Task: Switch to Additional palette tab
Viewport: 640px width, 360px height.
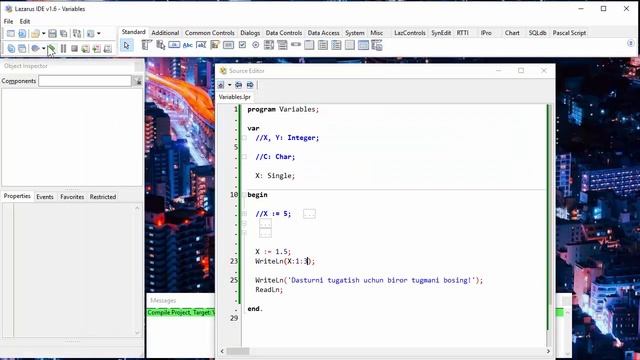Action: pos(165,33)
